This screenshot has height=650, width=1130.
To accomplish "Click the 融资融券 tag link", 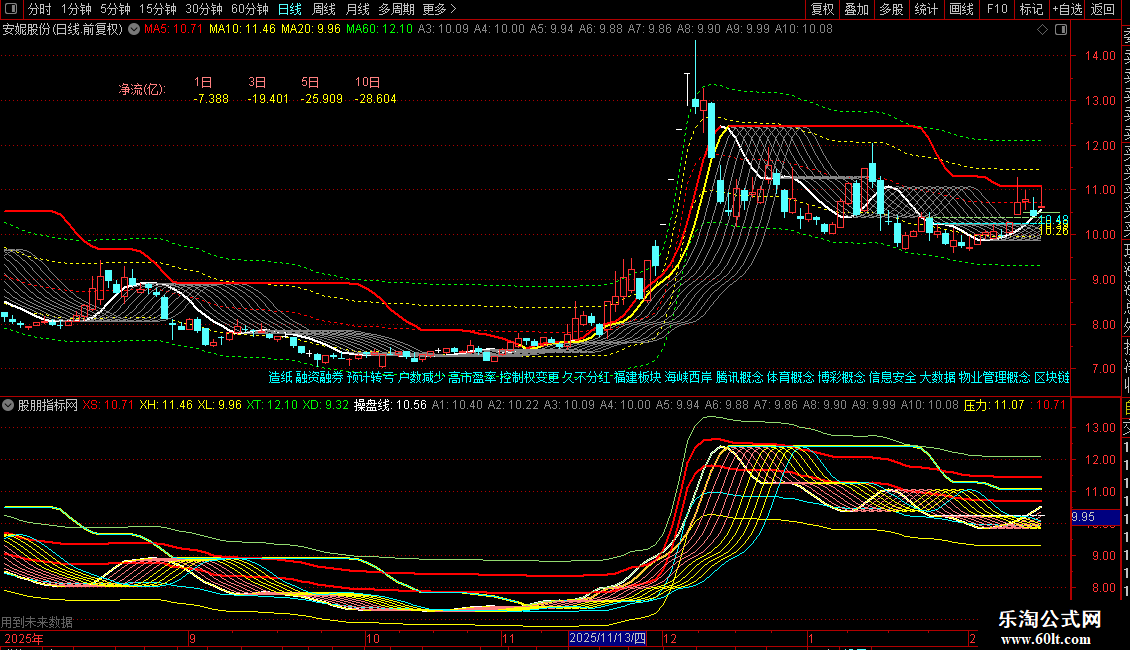I will 320,377.
